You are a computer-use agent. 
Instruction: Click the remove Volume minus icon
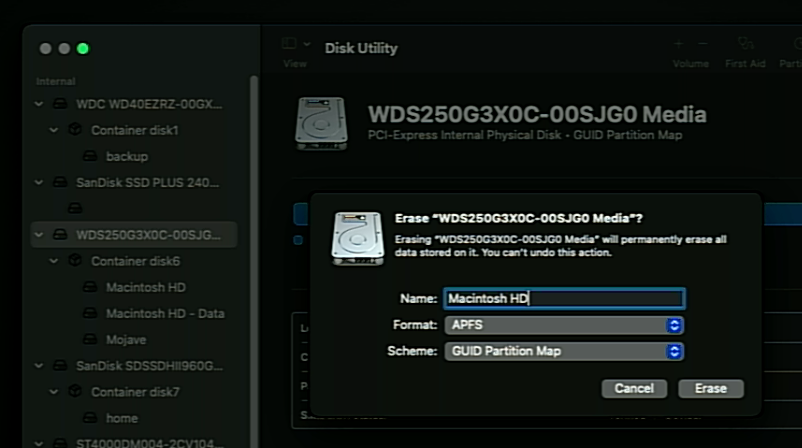tap(703, 44)
